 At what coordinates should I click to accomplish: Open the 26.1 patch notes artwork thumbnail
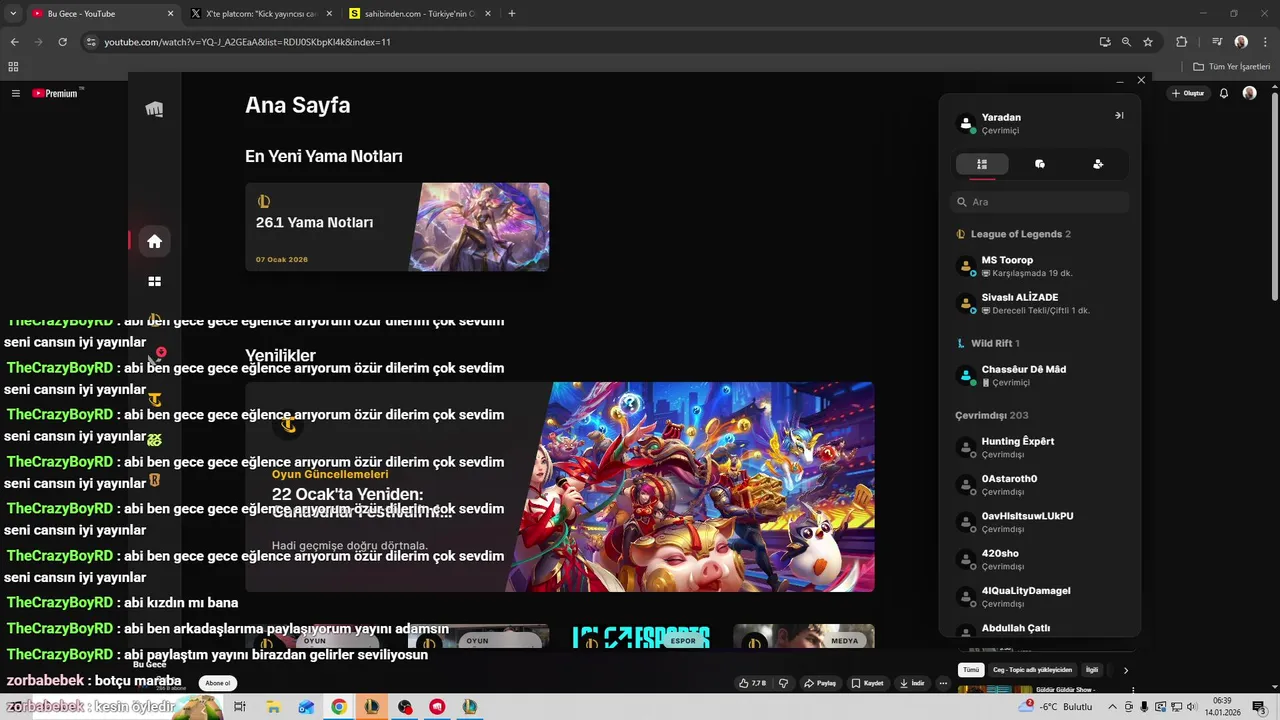coord(479,227)
